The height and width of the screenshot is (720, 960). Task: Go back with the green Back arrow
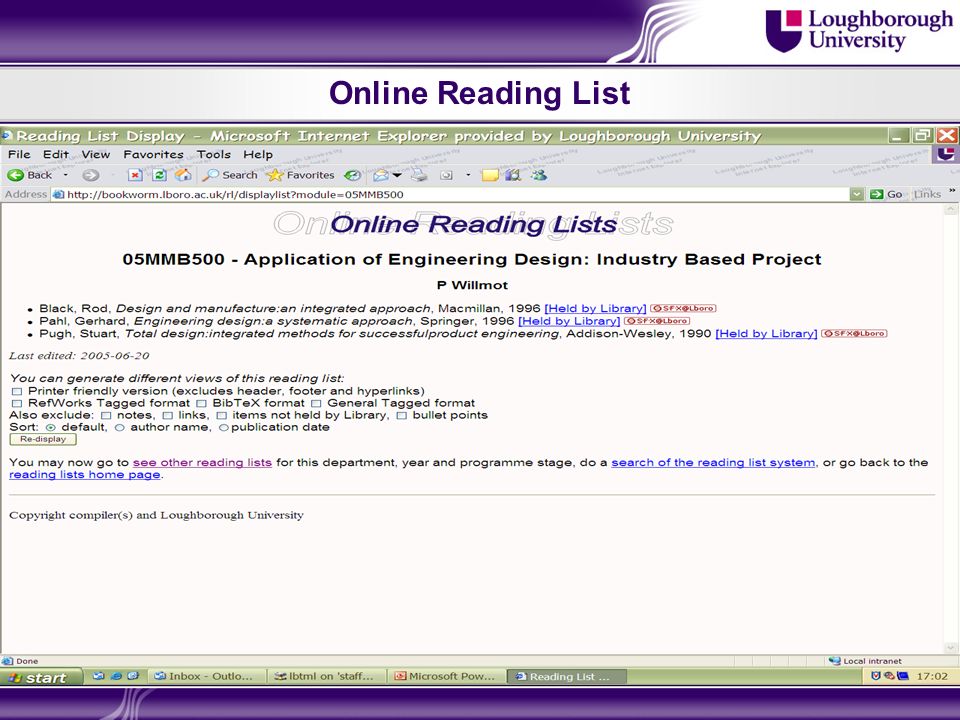(x=15, y=175)
